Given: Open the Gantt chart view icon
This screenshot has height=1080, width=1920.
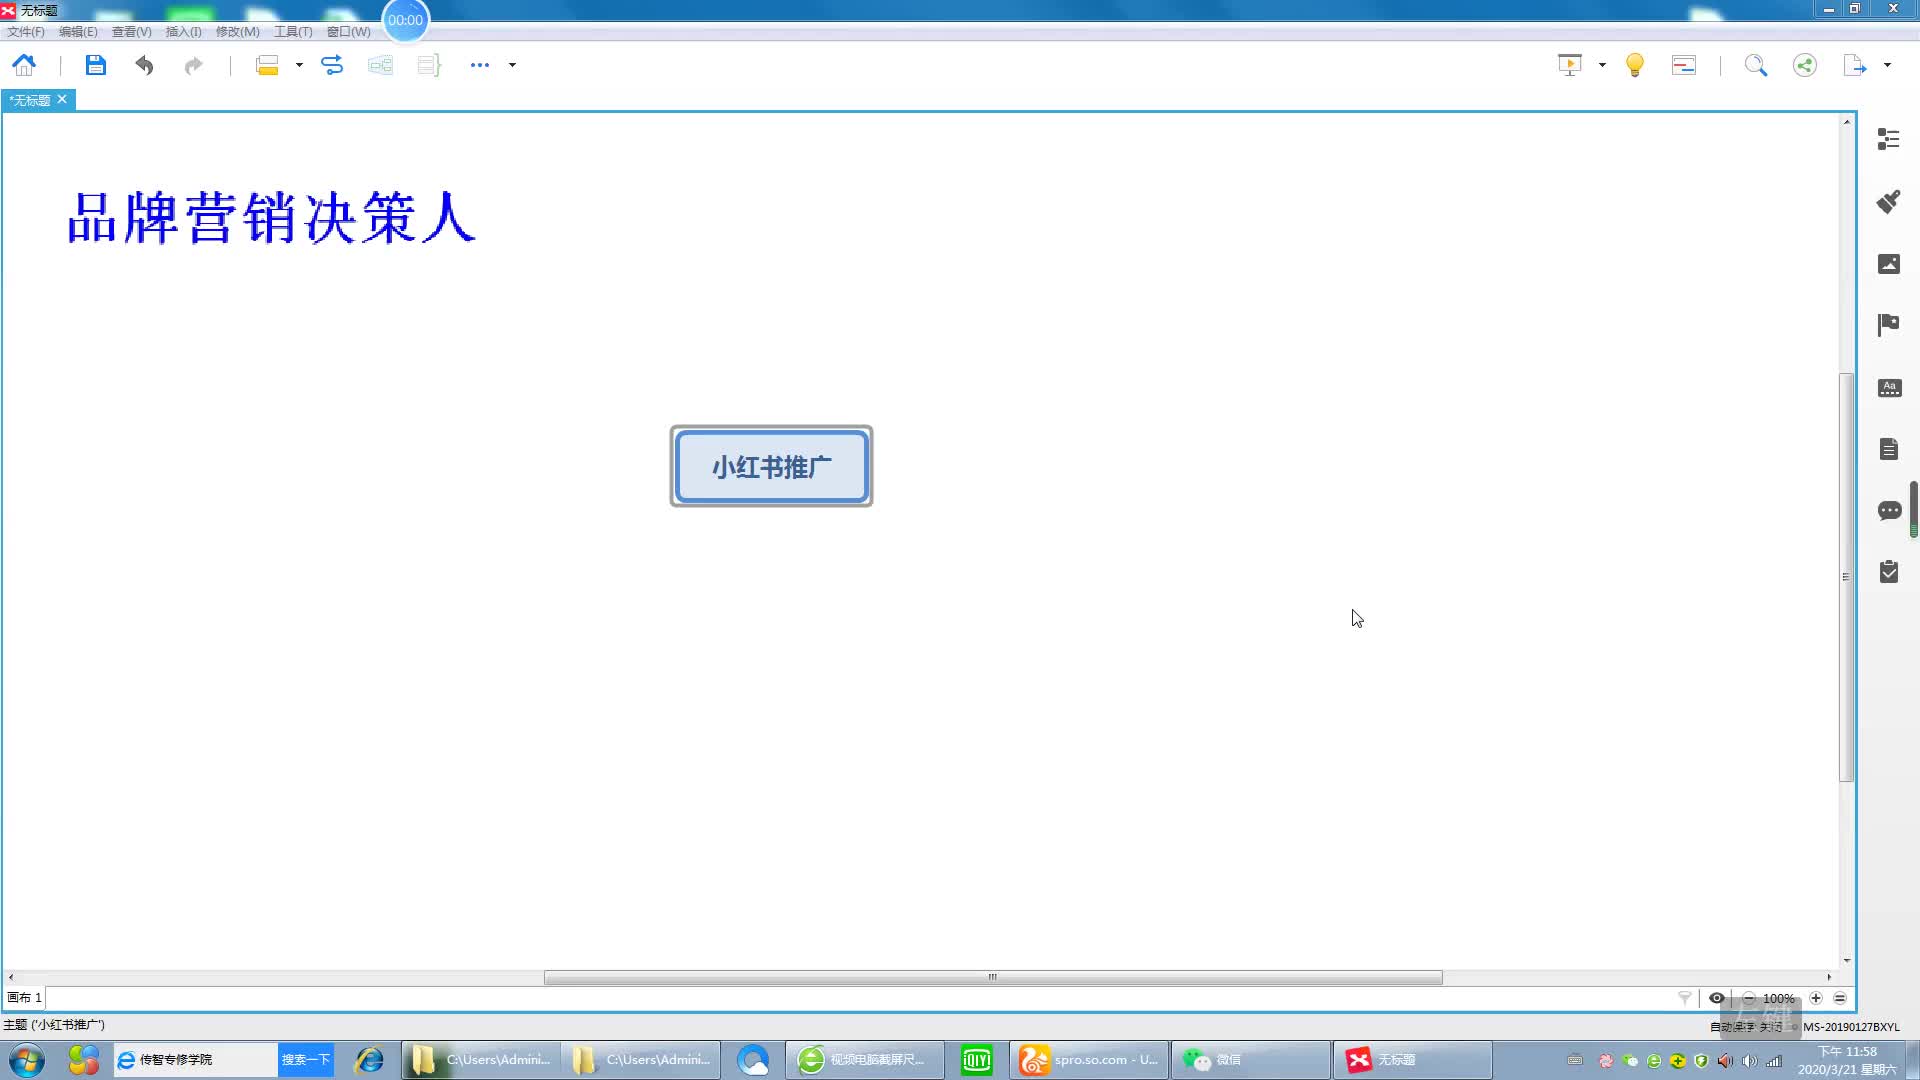Looking at the screenshot, I should (x=1684, y=65).
